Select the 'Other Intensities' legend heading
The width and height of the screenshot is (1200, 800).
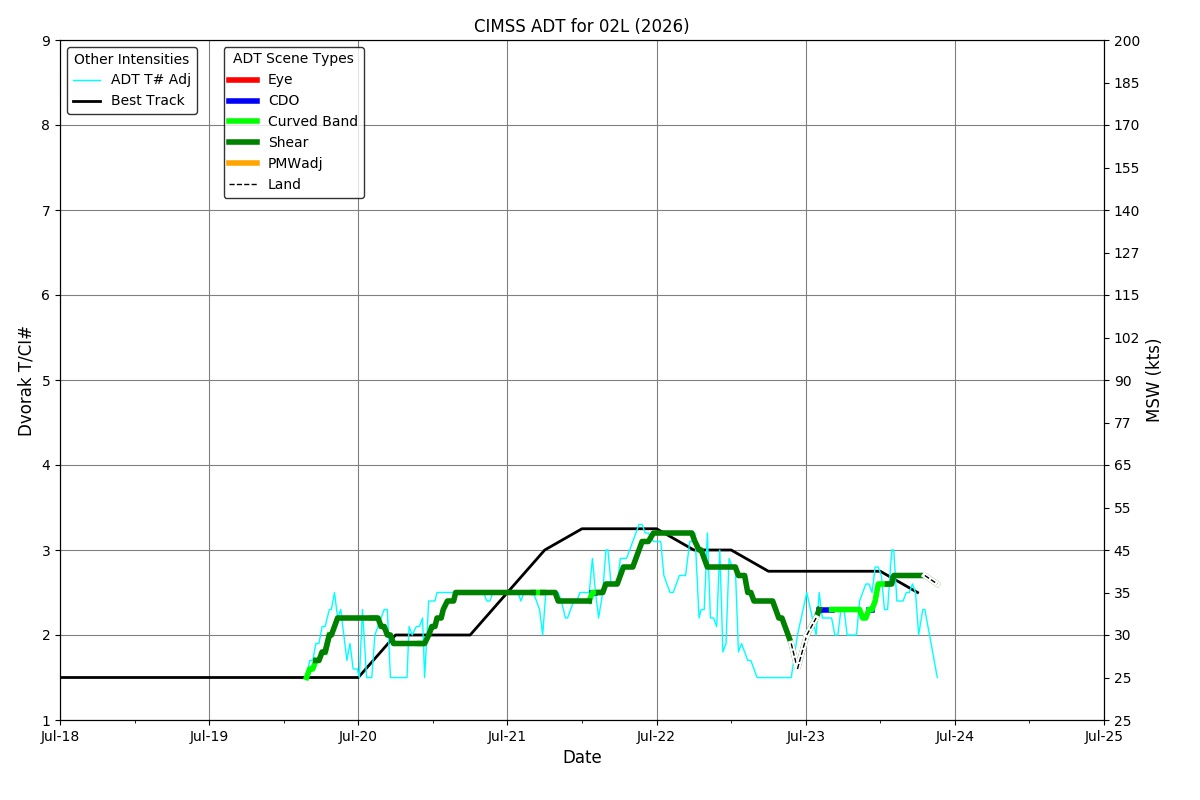tap(131, 59)
